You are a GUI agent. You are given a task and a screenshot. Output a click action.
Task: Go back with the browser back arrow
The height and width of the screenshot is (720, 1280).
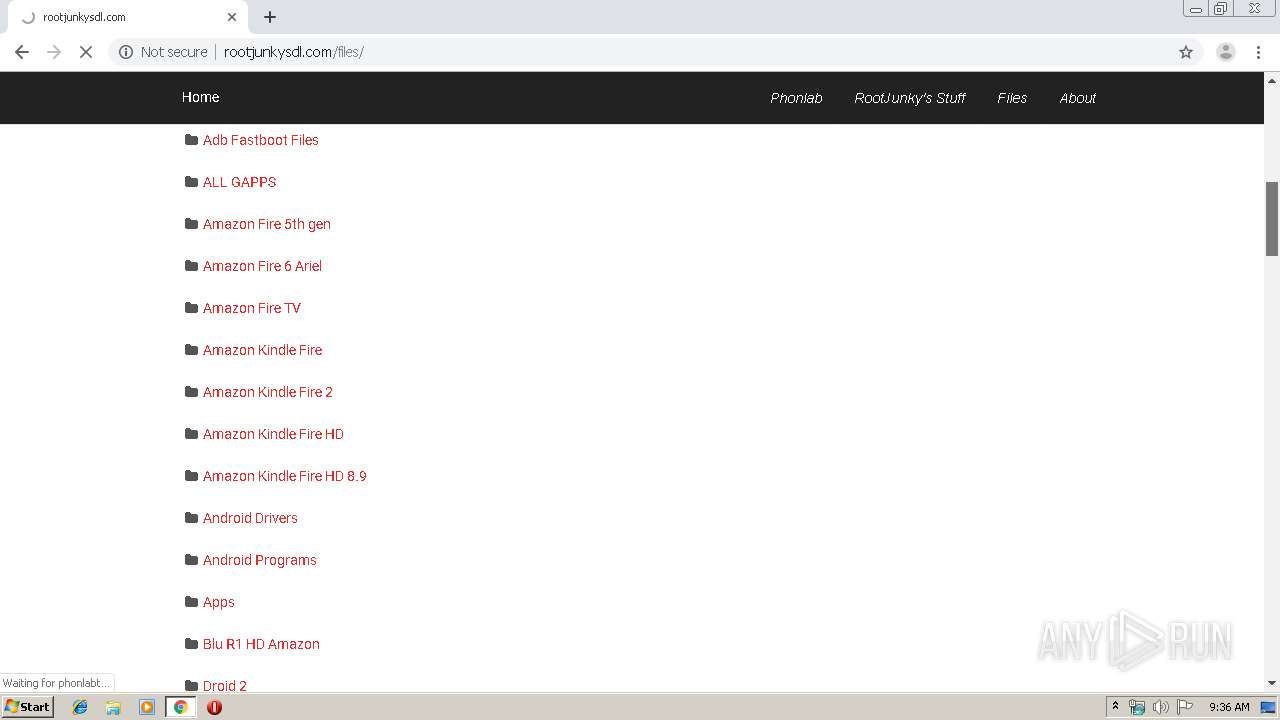22,52
